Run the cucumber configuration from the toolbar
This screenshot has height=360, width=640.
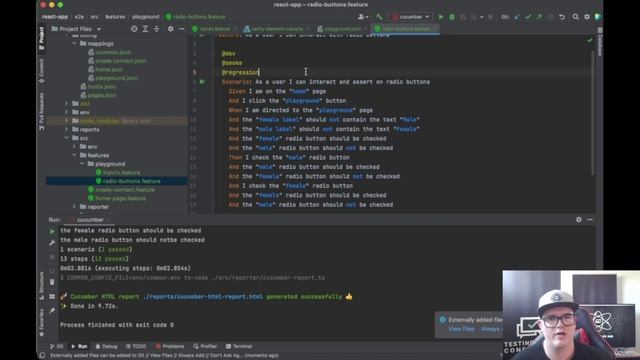441,17
